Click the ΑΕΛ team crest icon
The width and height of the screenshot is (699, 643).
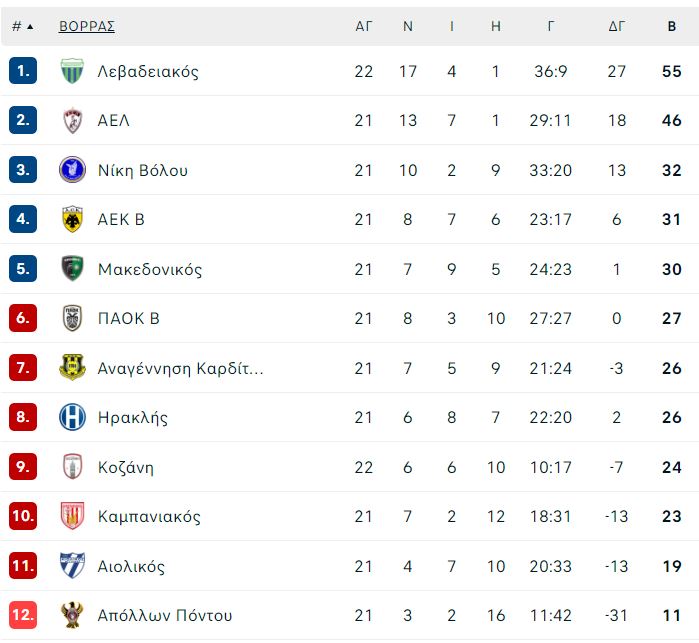tap(72, 120)
